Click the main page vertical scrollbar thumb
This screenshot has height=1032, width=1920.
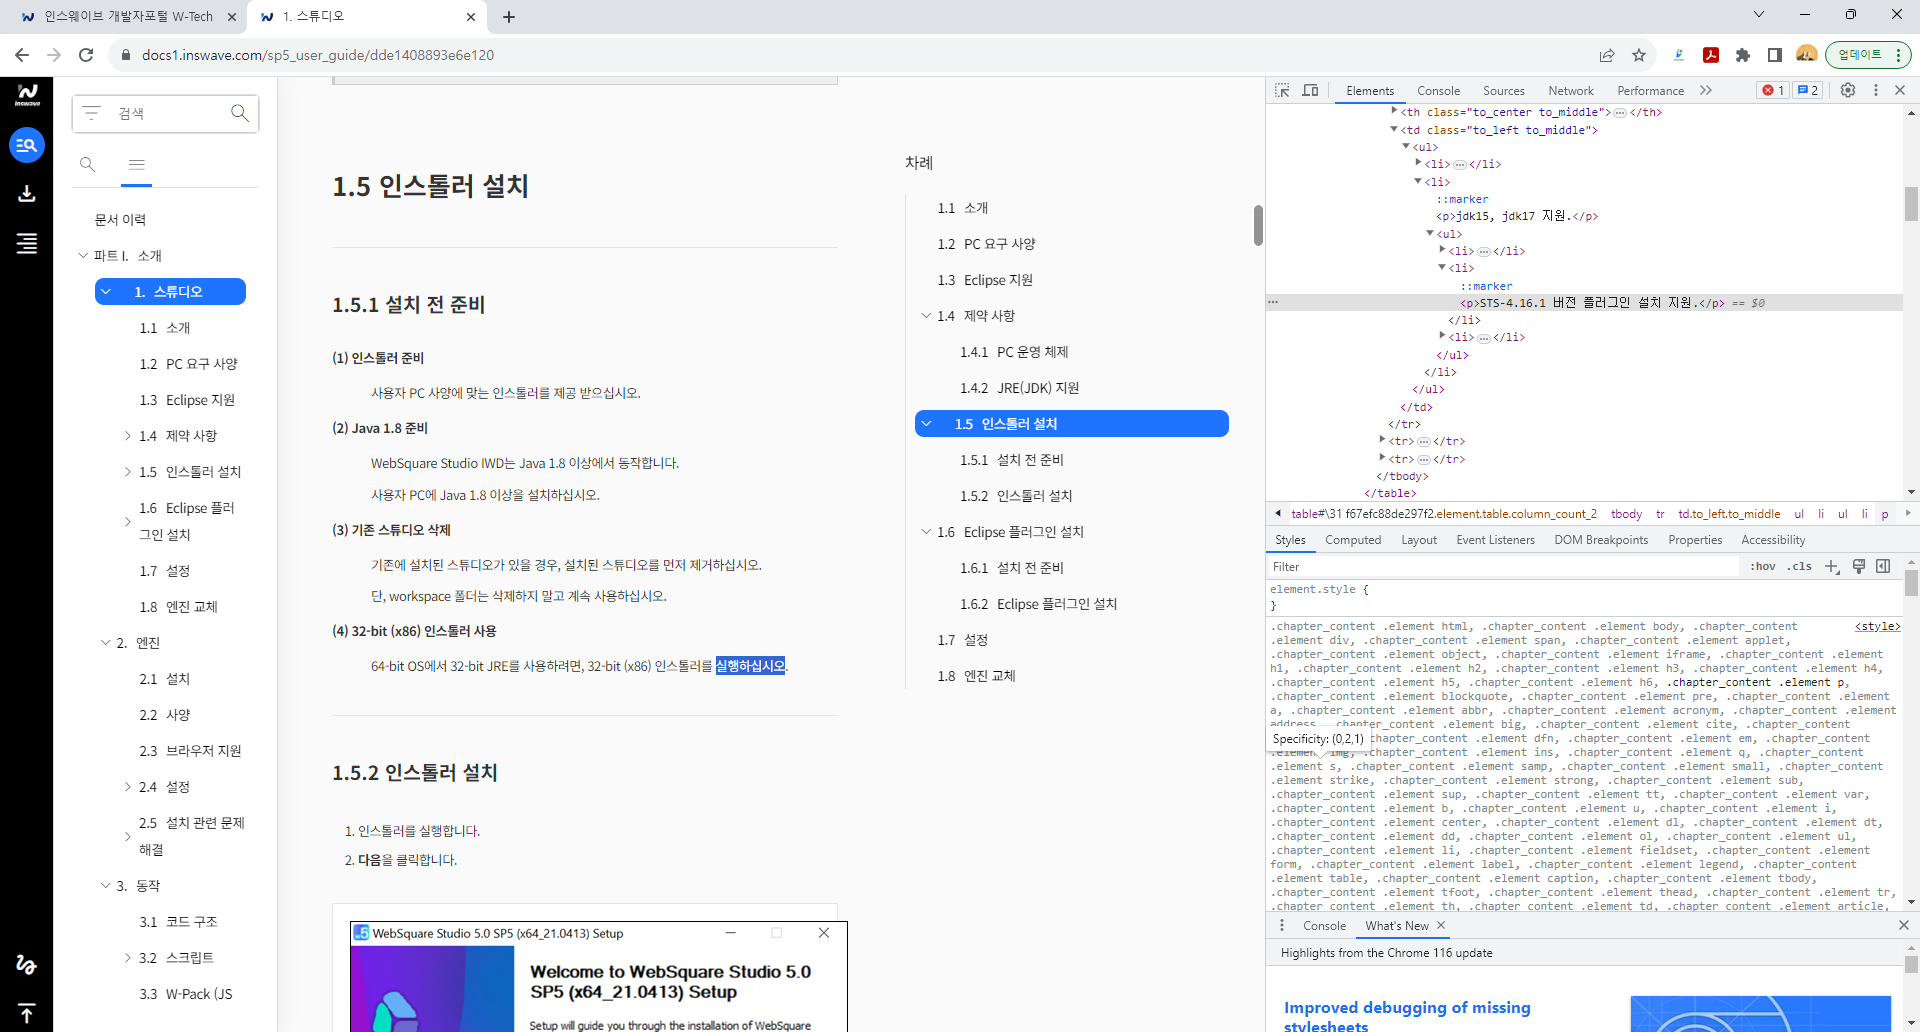coord(1258,225)
